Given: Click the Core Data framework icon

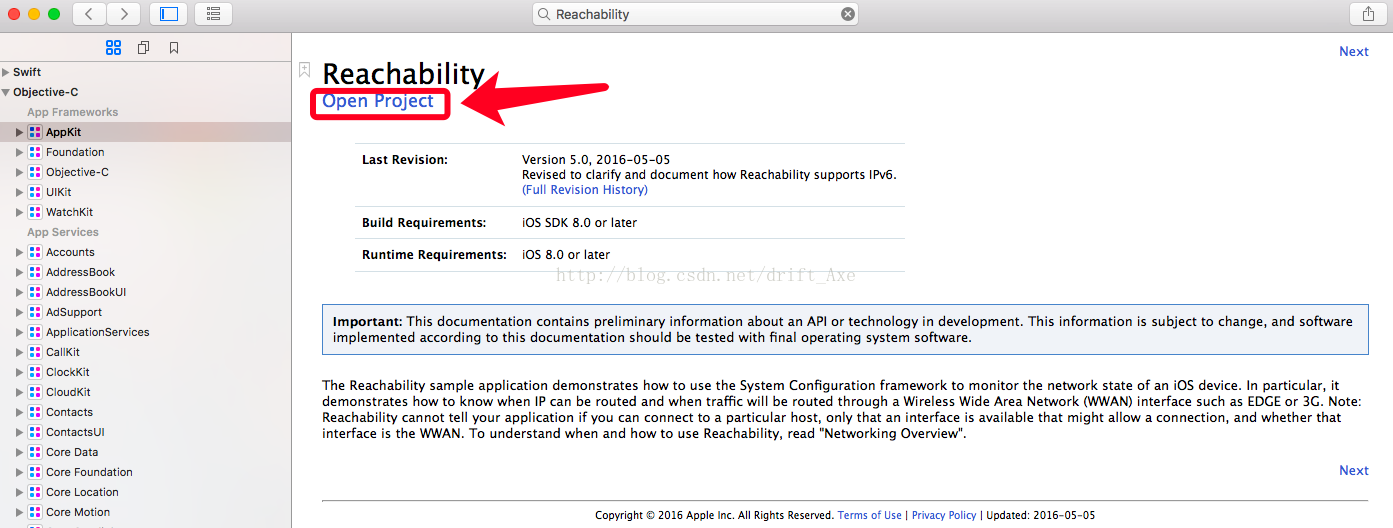Looking at the screenshot, I should point(35,452).
